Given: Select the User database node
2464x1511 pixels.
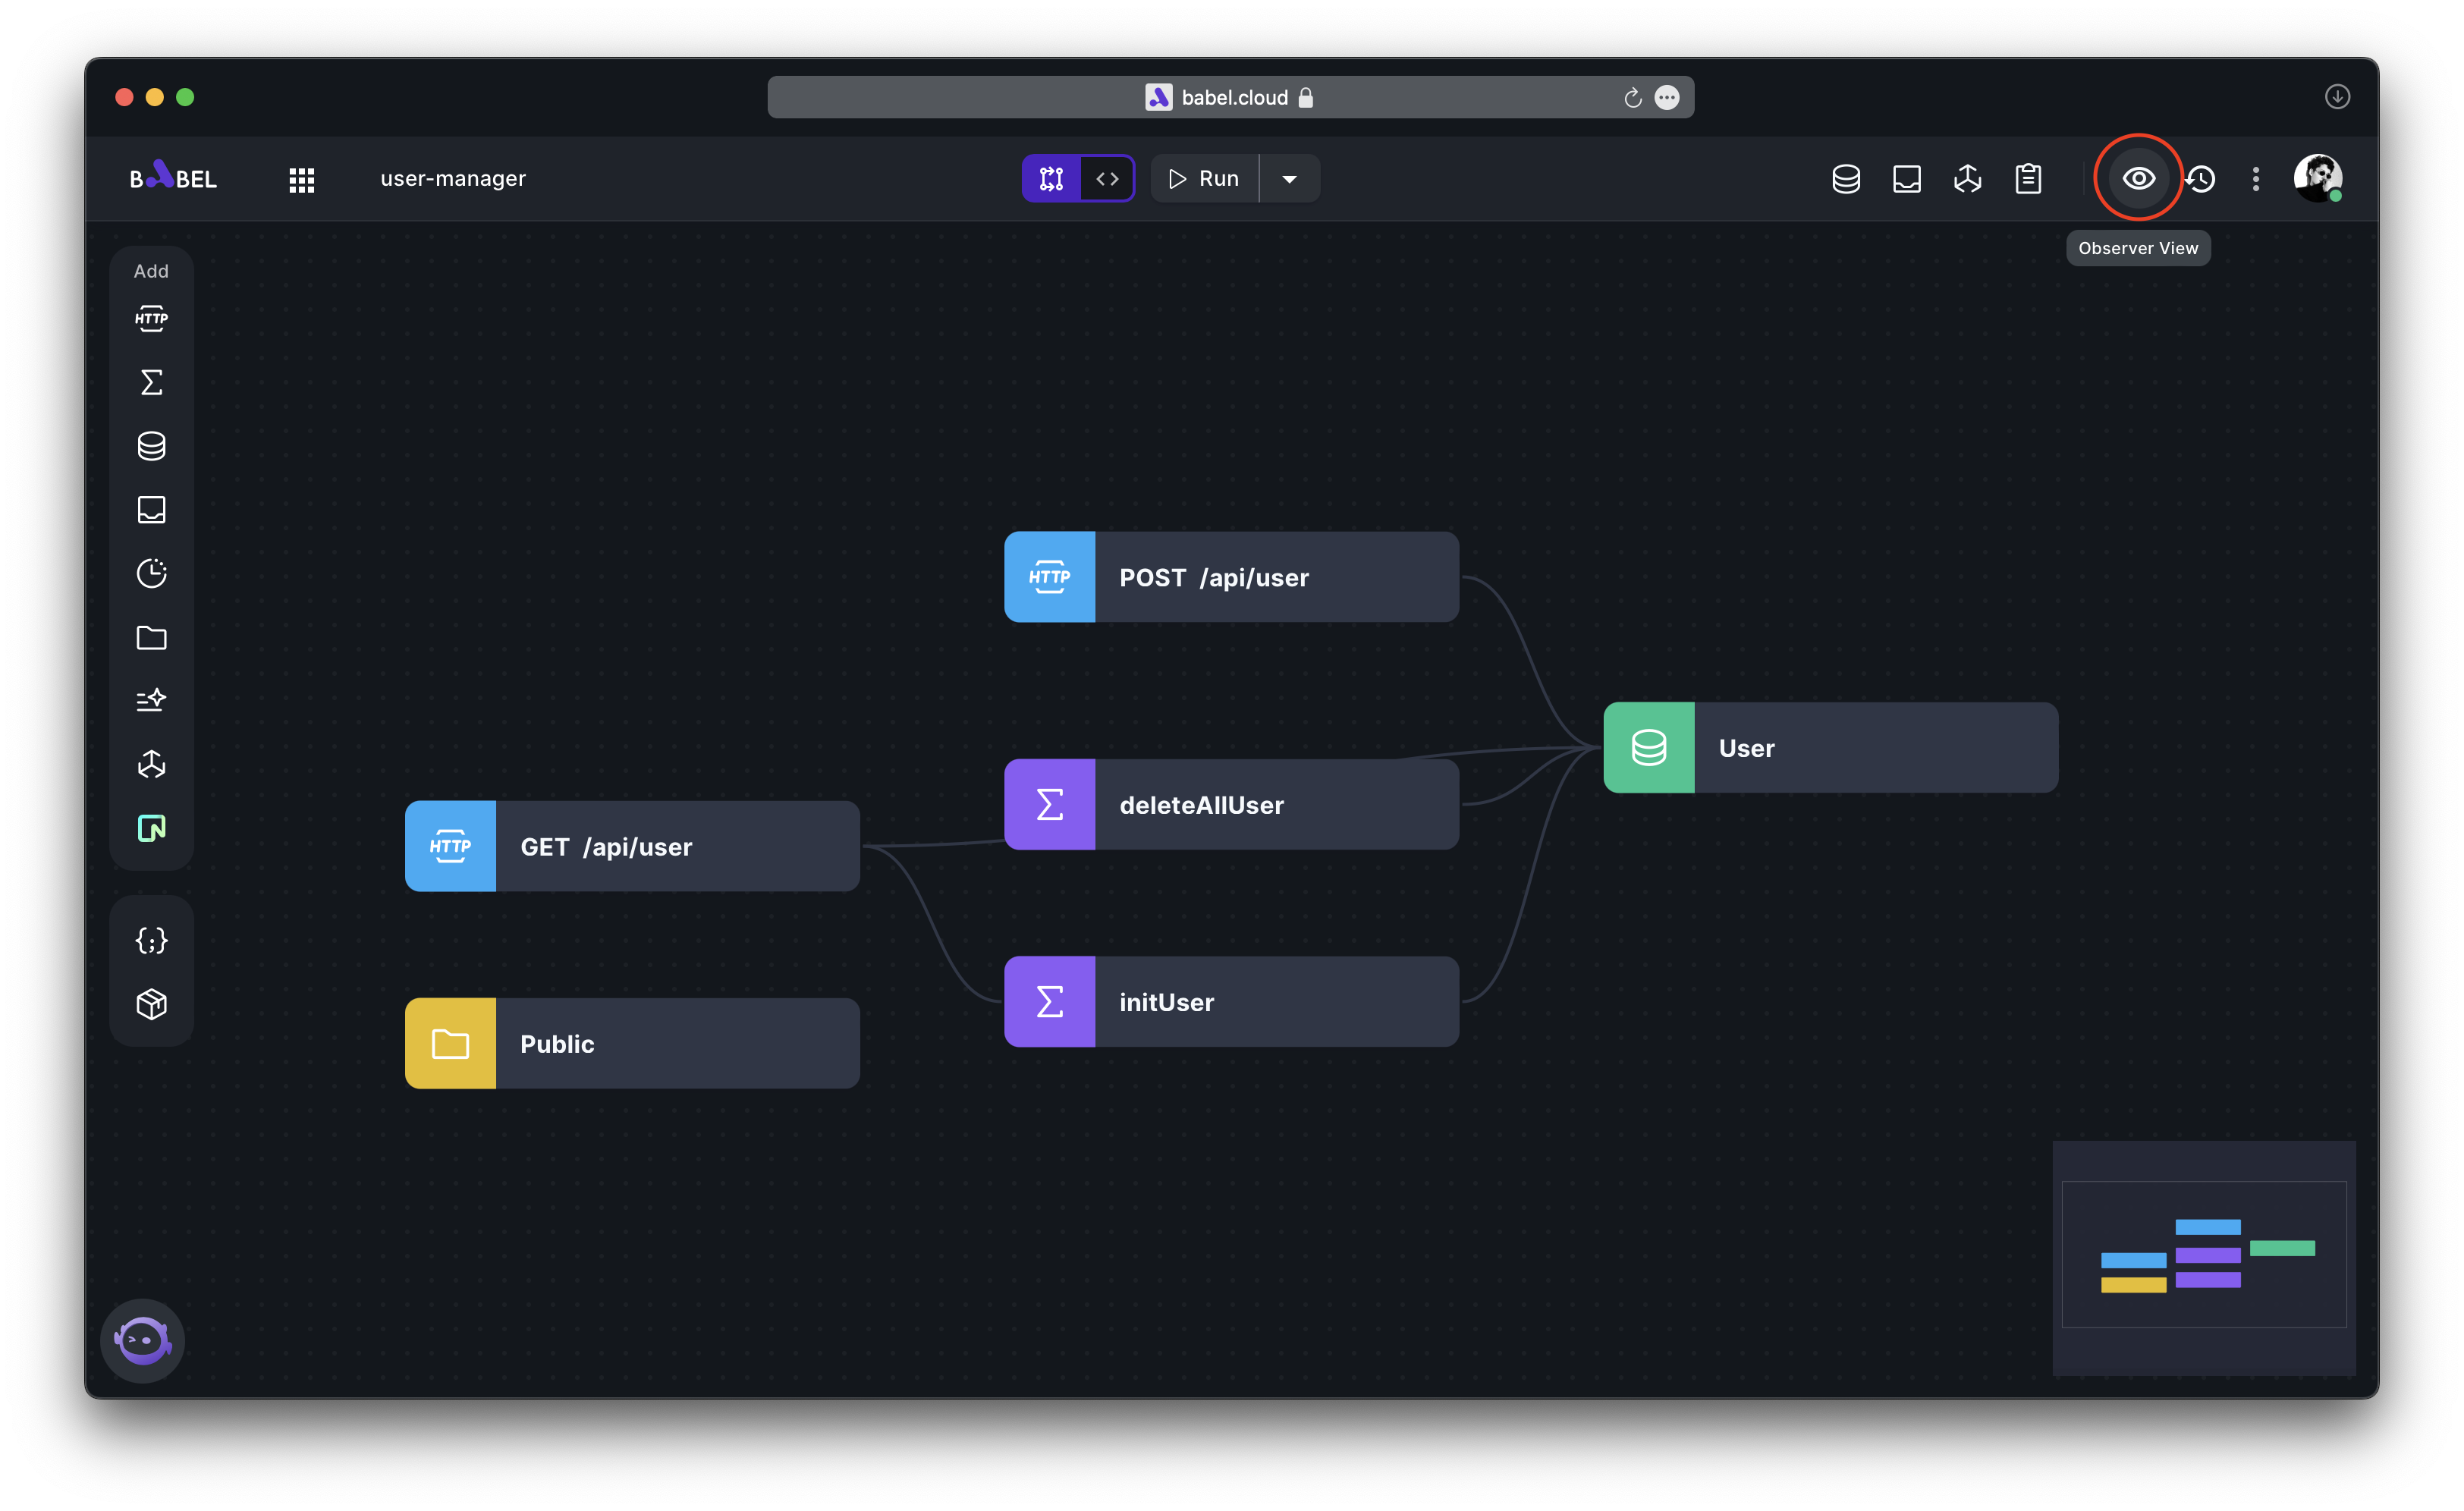Looking at the screenshot, I should click(x=1831, y=748).
